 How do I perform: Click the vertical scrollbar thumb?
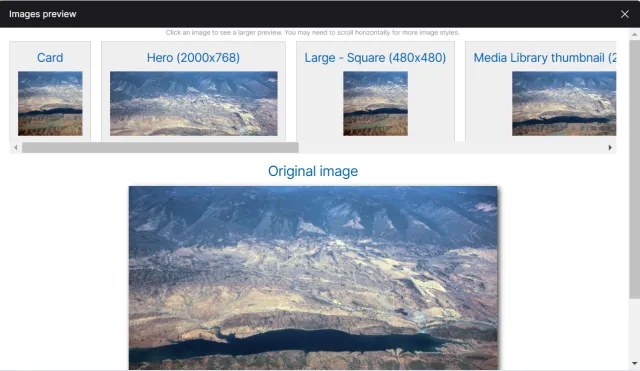634,169
